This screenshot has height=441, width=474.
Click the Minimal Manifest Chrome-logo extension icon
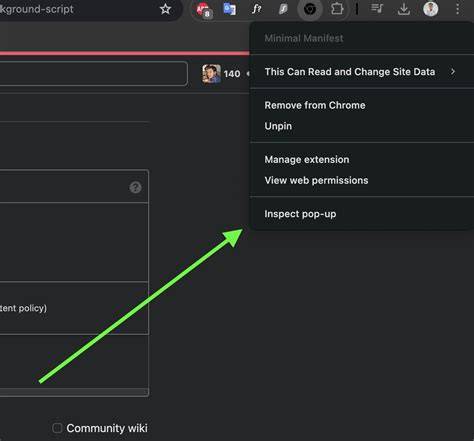point(310,9)
